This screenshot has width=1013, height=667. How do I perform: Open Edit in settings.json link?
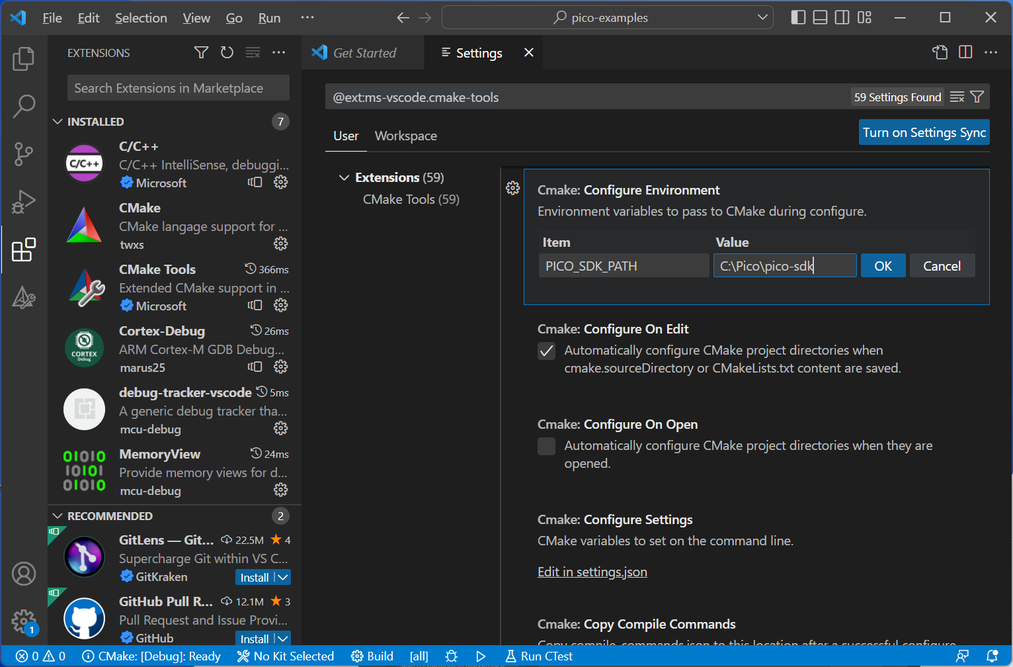pos(592,572)
